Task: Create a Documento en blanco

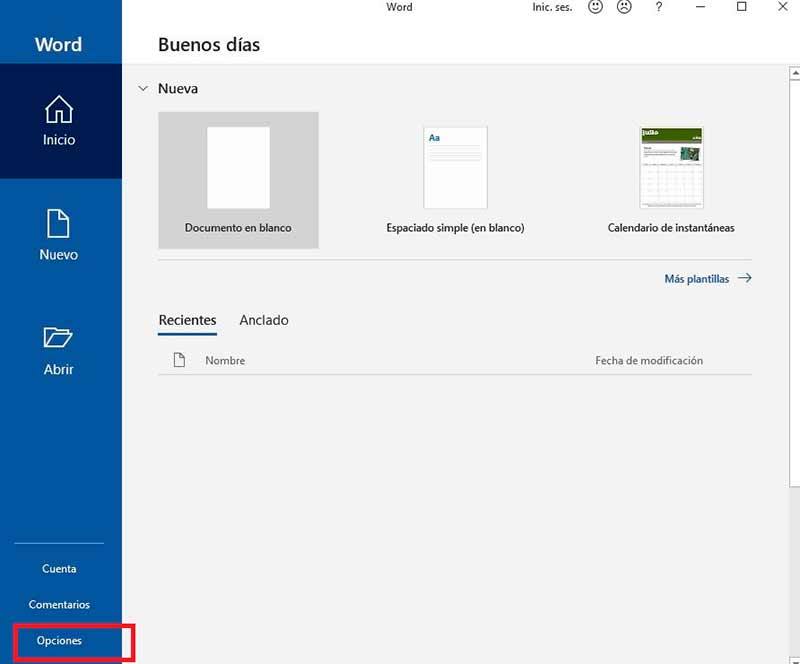Action: (238, 180)
